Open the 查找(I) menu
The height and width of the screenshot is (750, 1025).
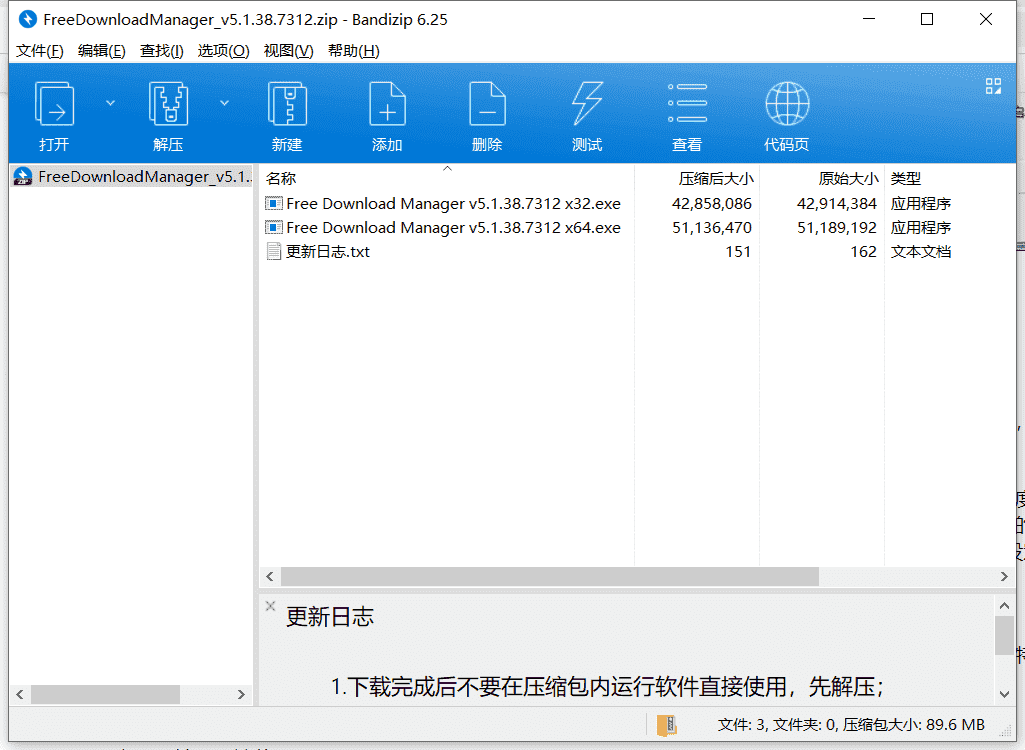[161, 51]
